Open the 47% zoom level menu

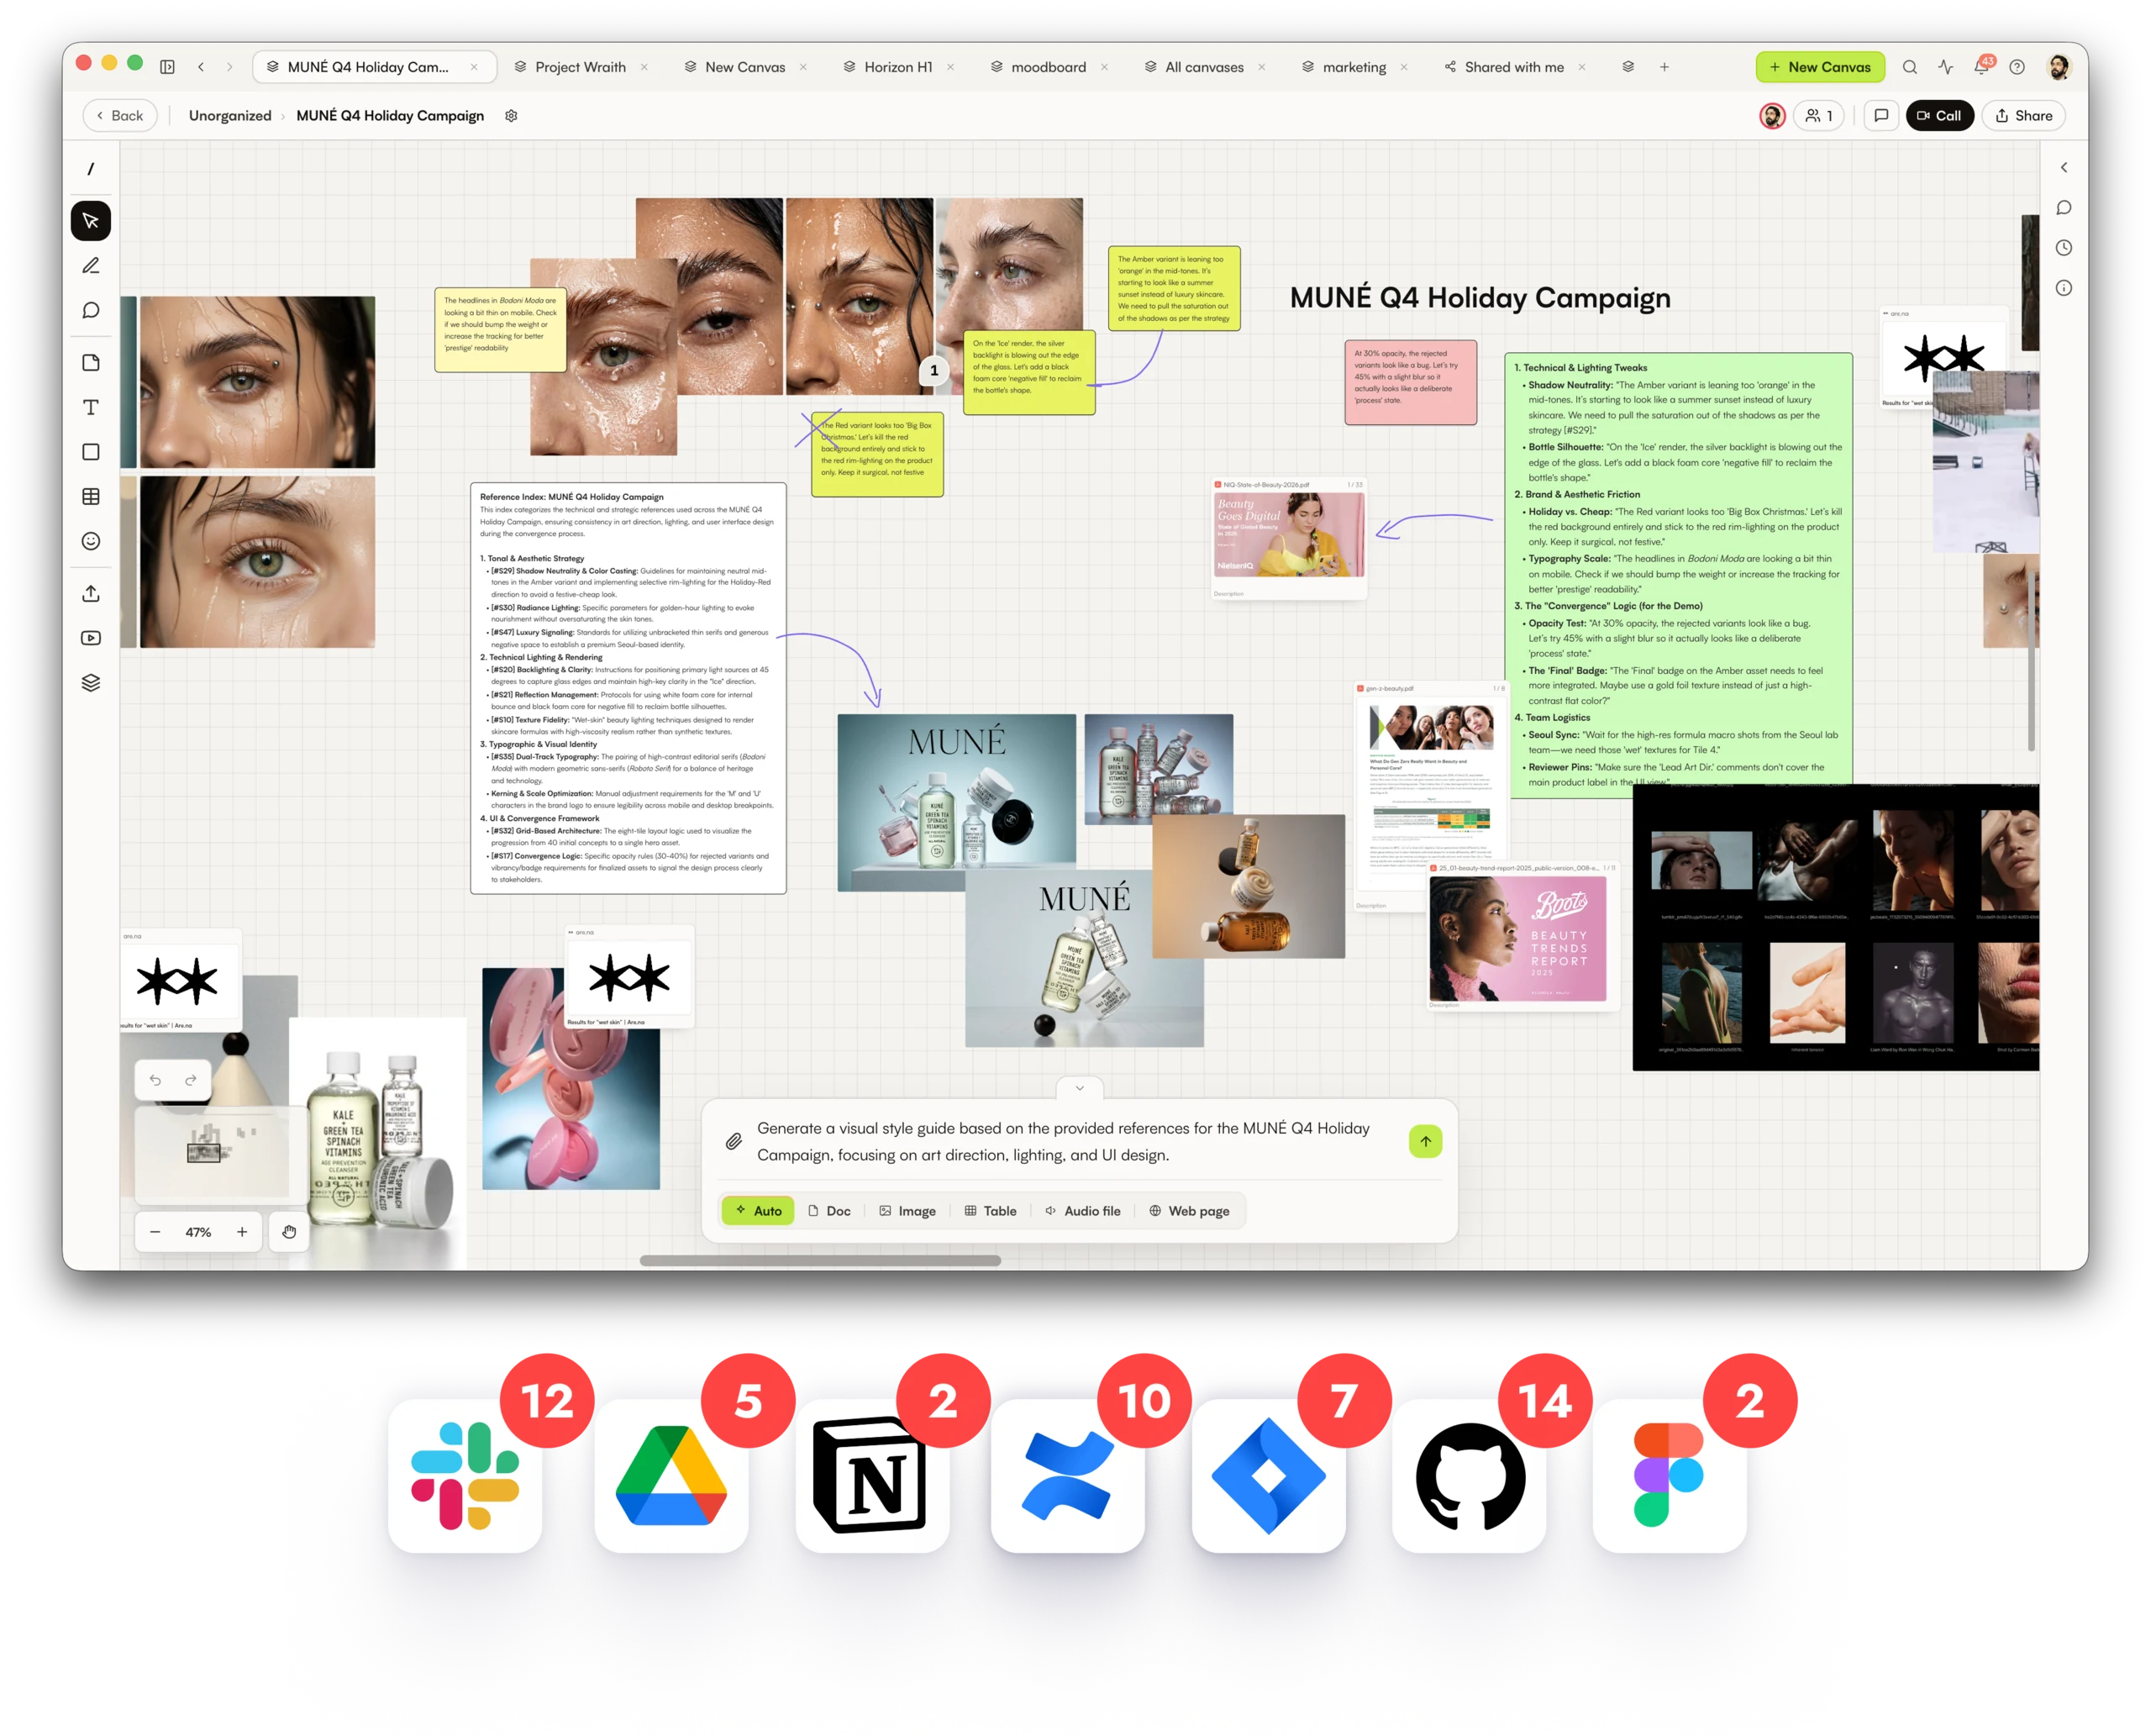(198, 1232)
